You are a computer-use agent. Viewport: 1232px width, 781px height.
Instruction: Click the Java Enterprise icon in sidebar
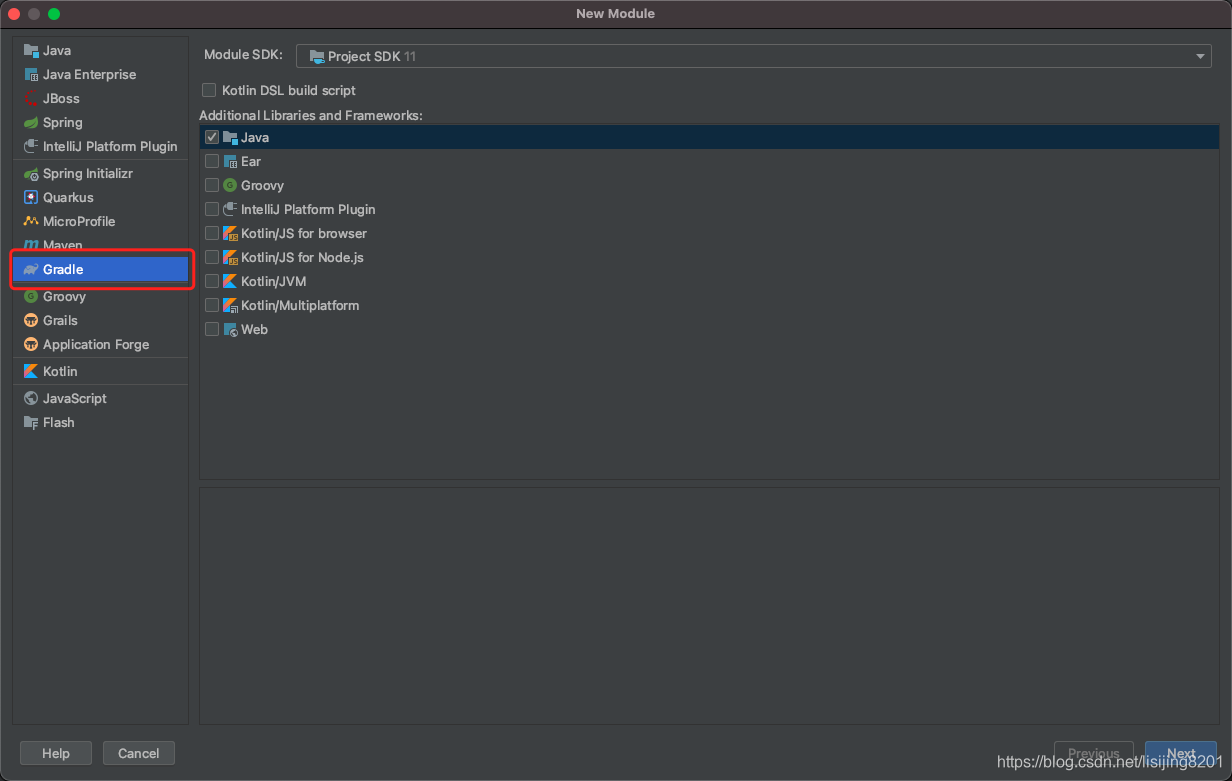(x=31, y=74)
